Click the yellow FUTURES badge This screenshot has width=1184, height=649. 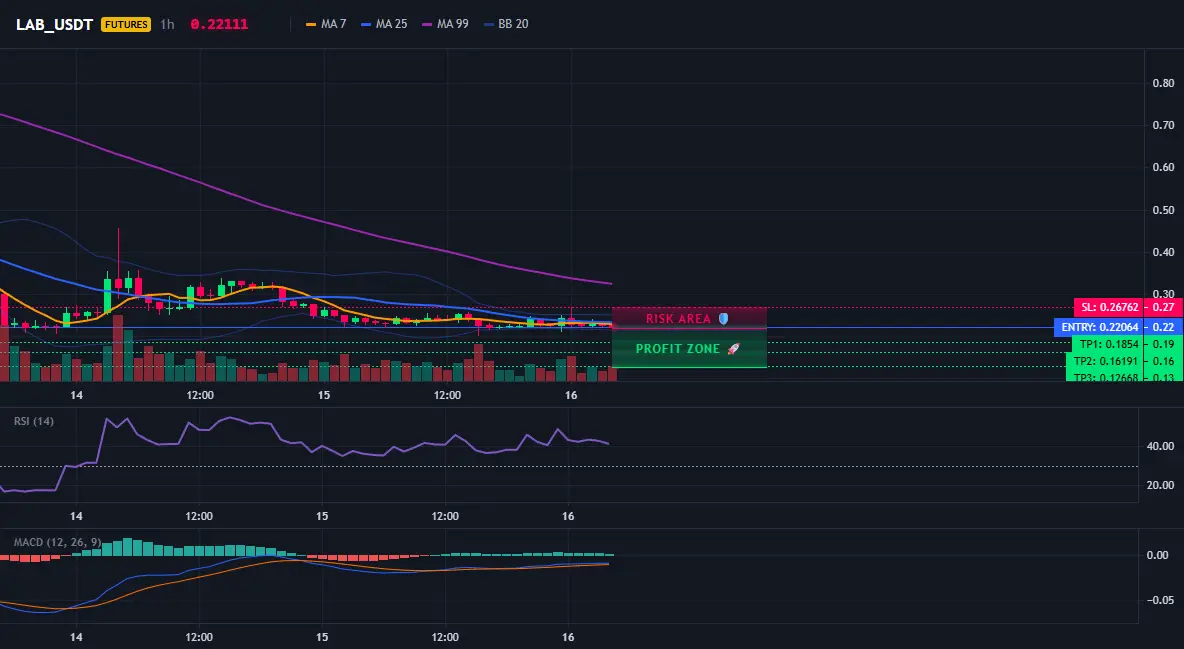tap(126, 24)
